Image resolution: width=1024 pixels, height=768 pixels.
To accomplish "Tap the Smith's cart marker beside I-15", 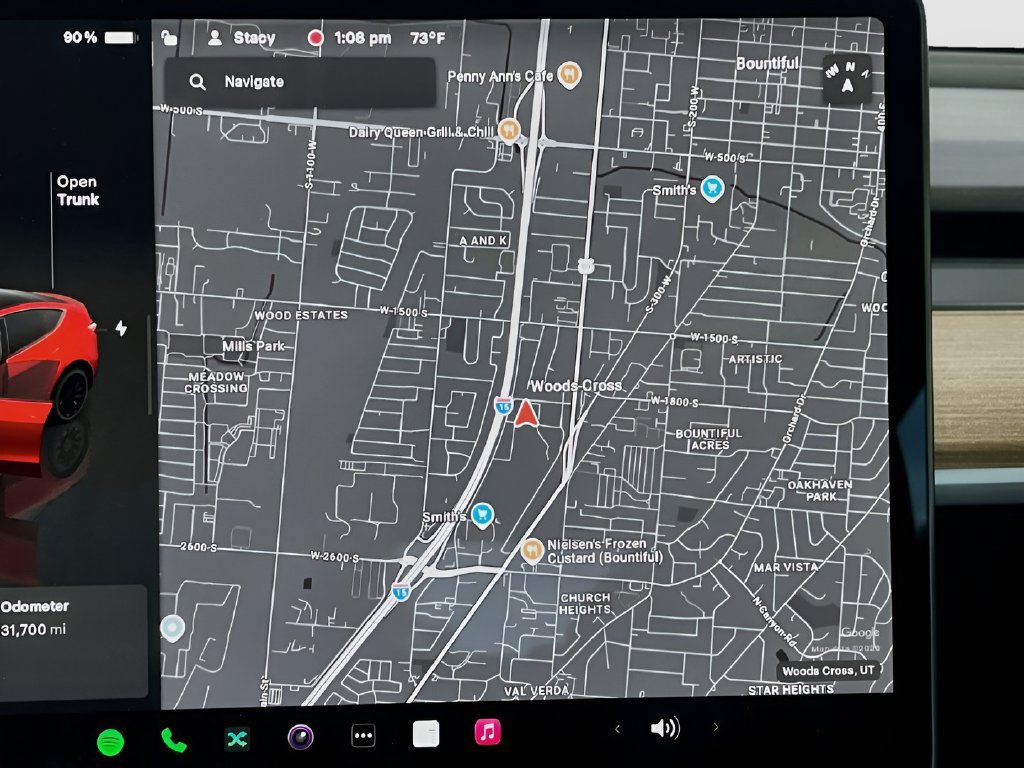I will pos(482,515).
